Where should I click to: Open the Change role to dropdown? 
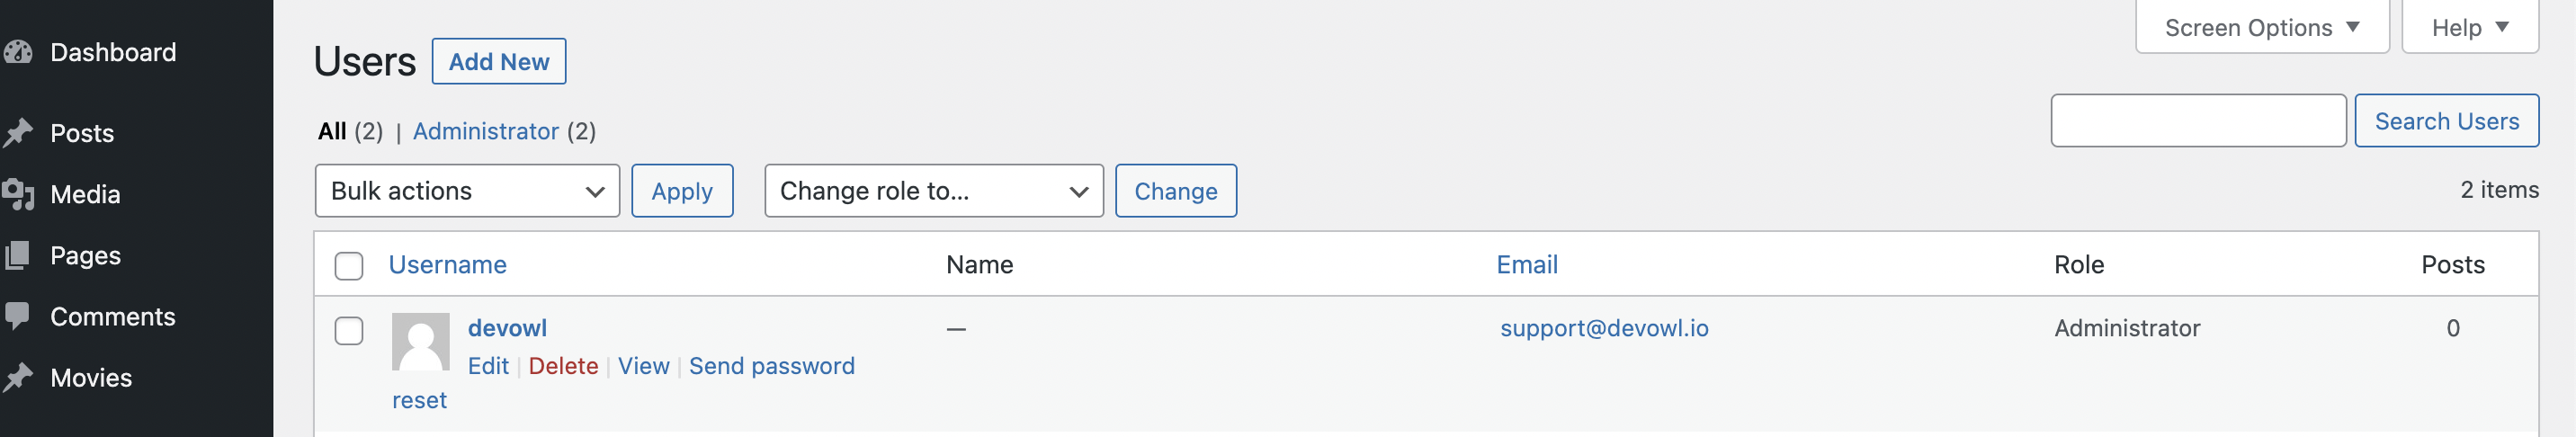tap(932, 191)
